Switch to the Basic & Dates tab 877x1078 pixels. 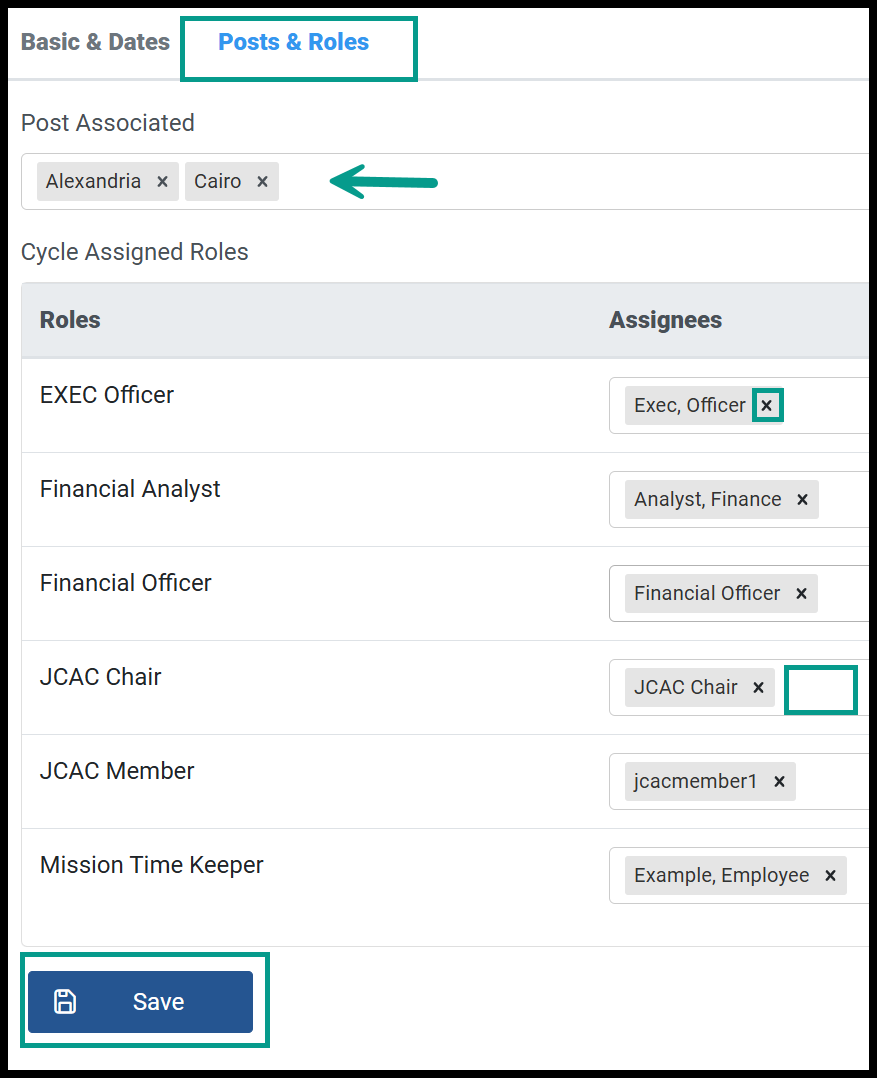click(x=96, y=42)
